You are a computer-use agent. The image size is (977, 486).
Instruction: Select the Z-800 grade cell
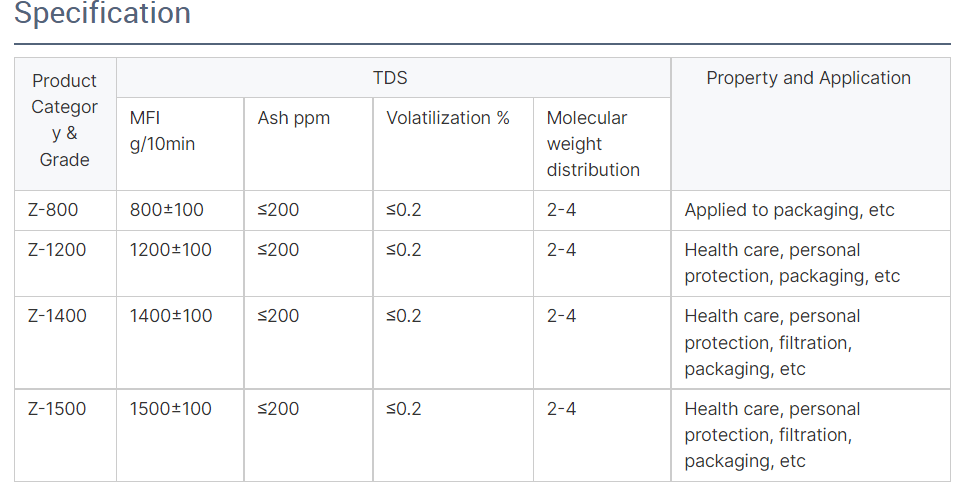click(65, 211)
